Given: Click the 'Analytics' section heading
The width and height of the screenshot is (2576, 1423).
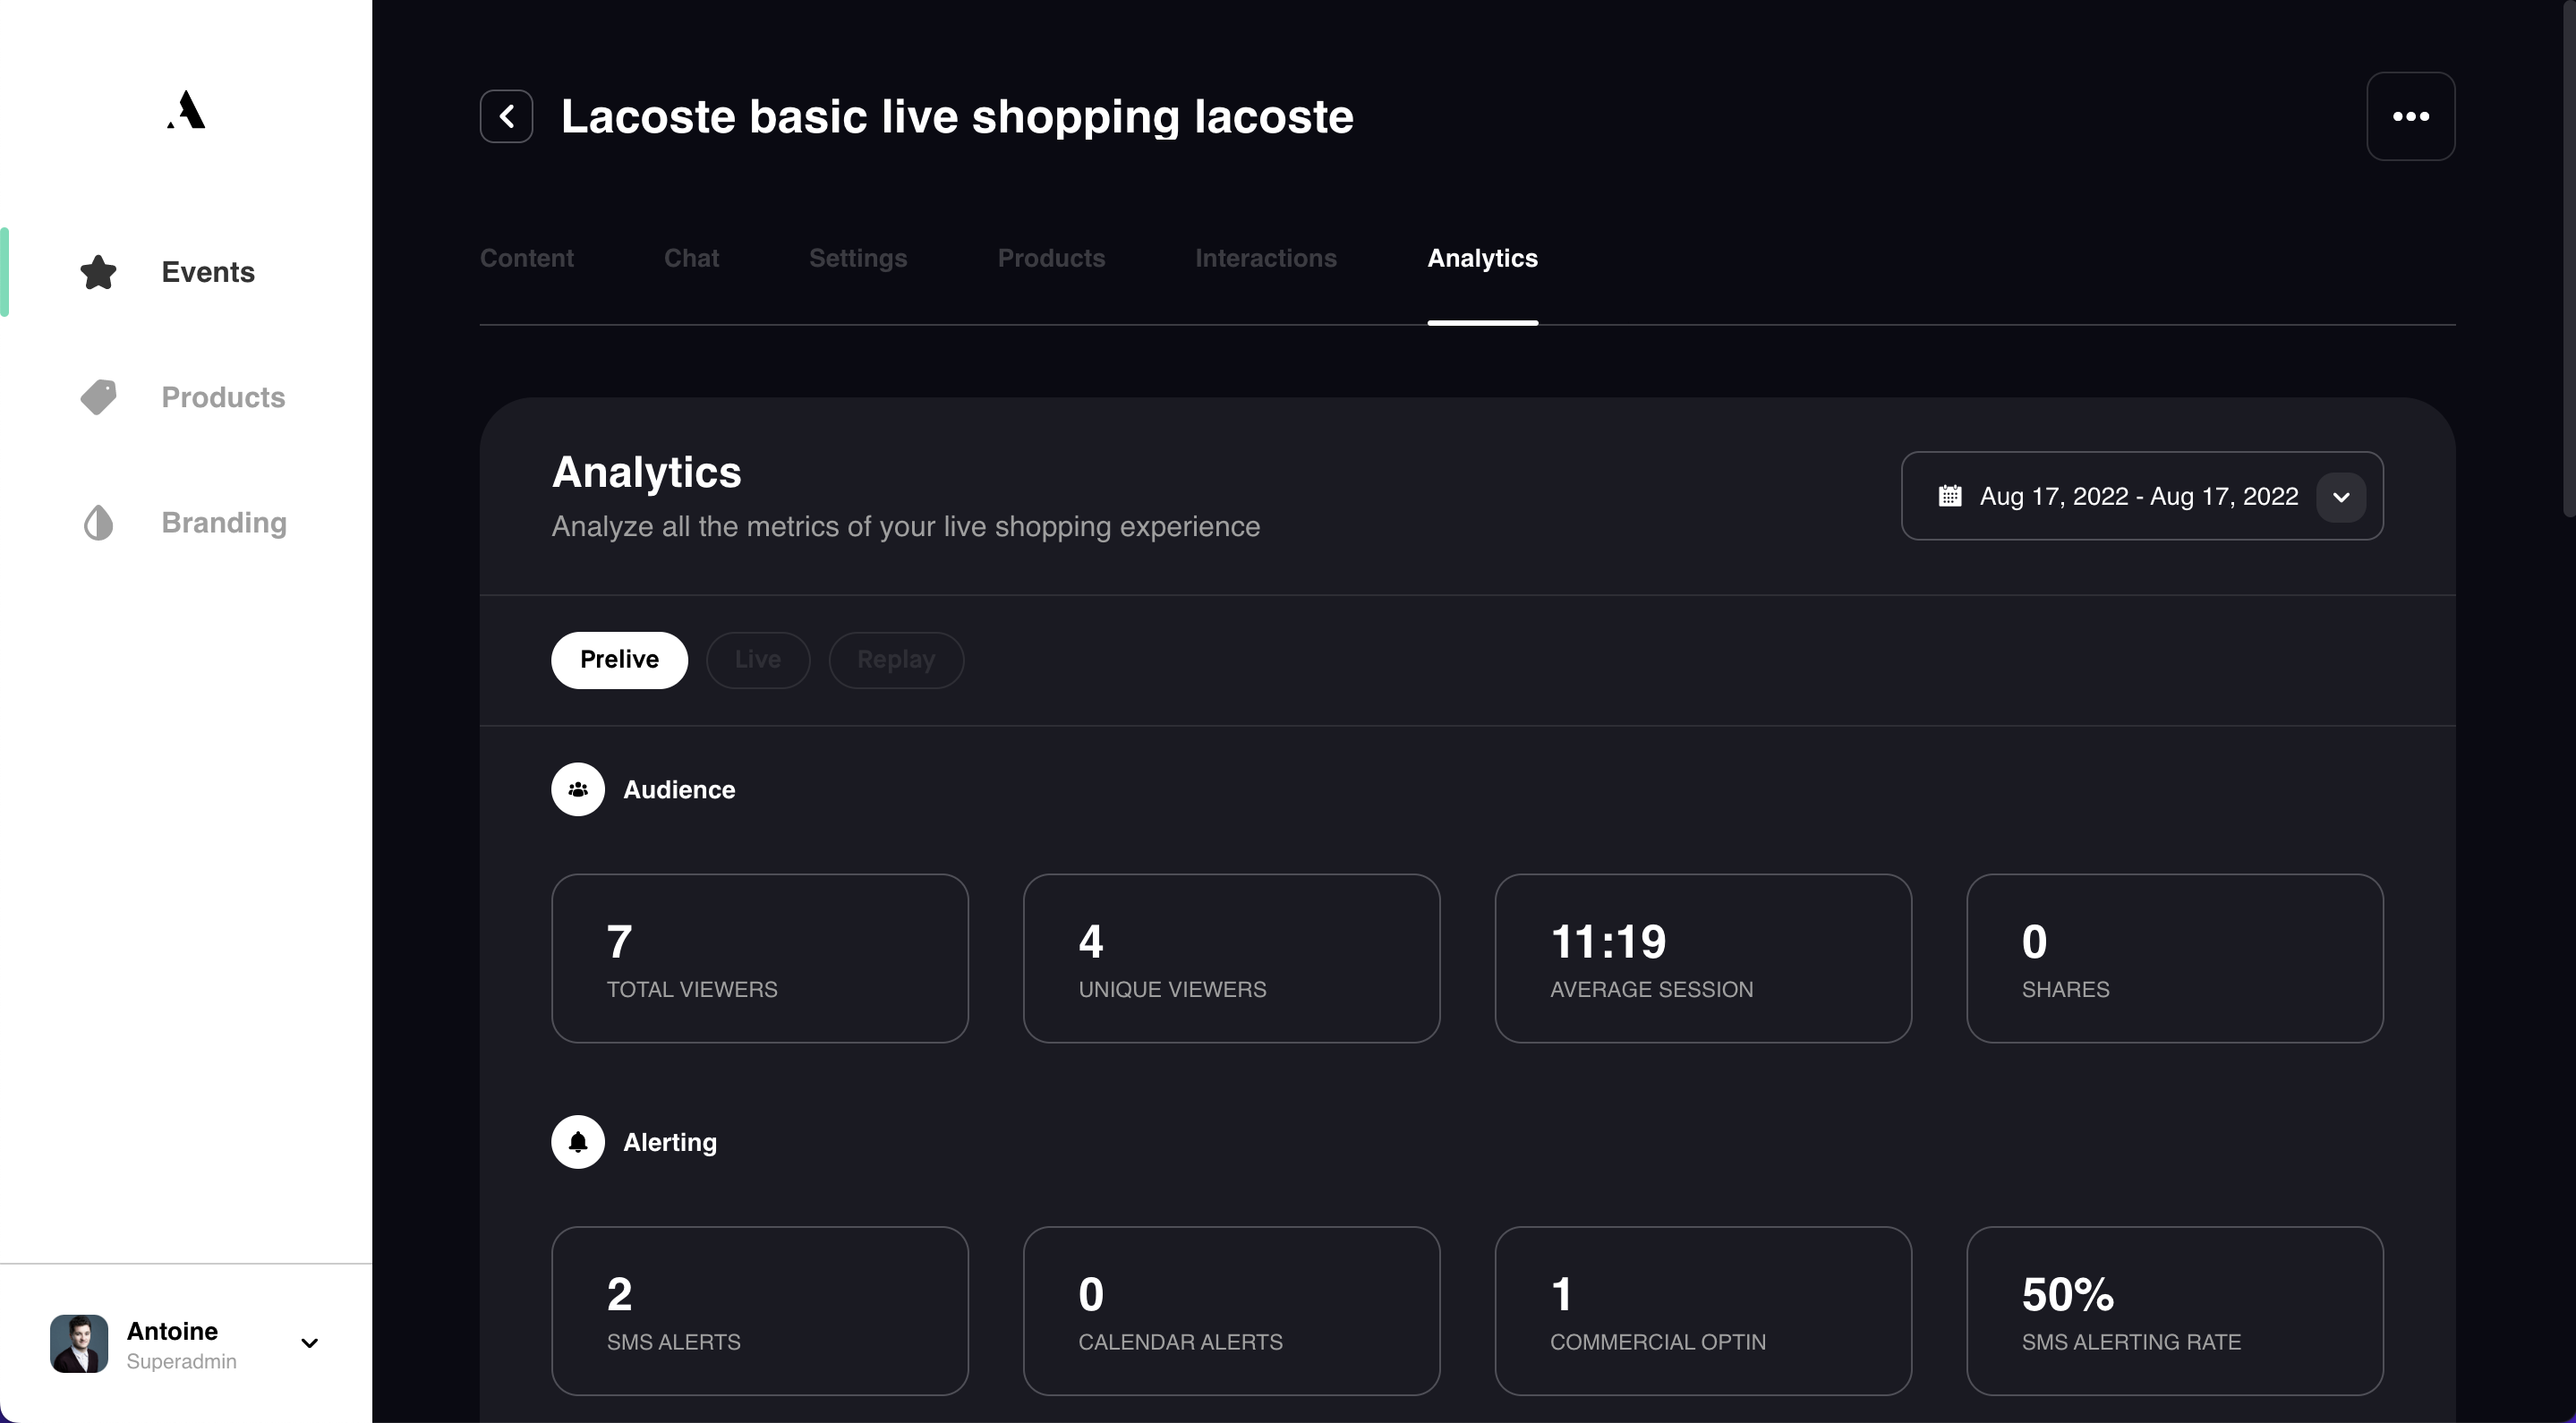Looking at the screenshot, I should pos(646,472).
